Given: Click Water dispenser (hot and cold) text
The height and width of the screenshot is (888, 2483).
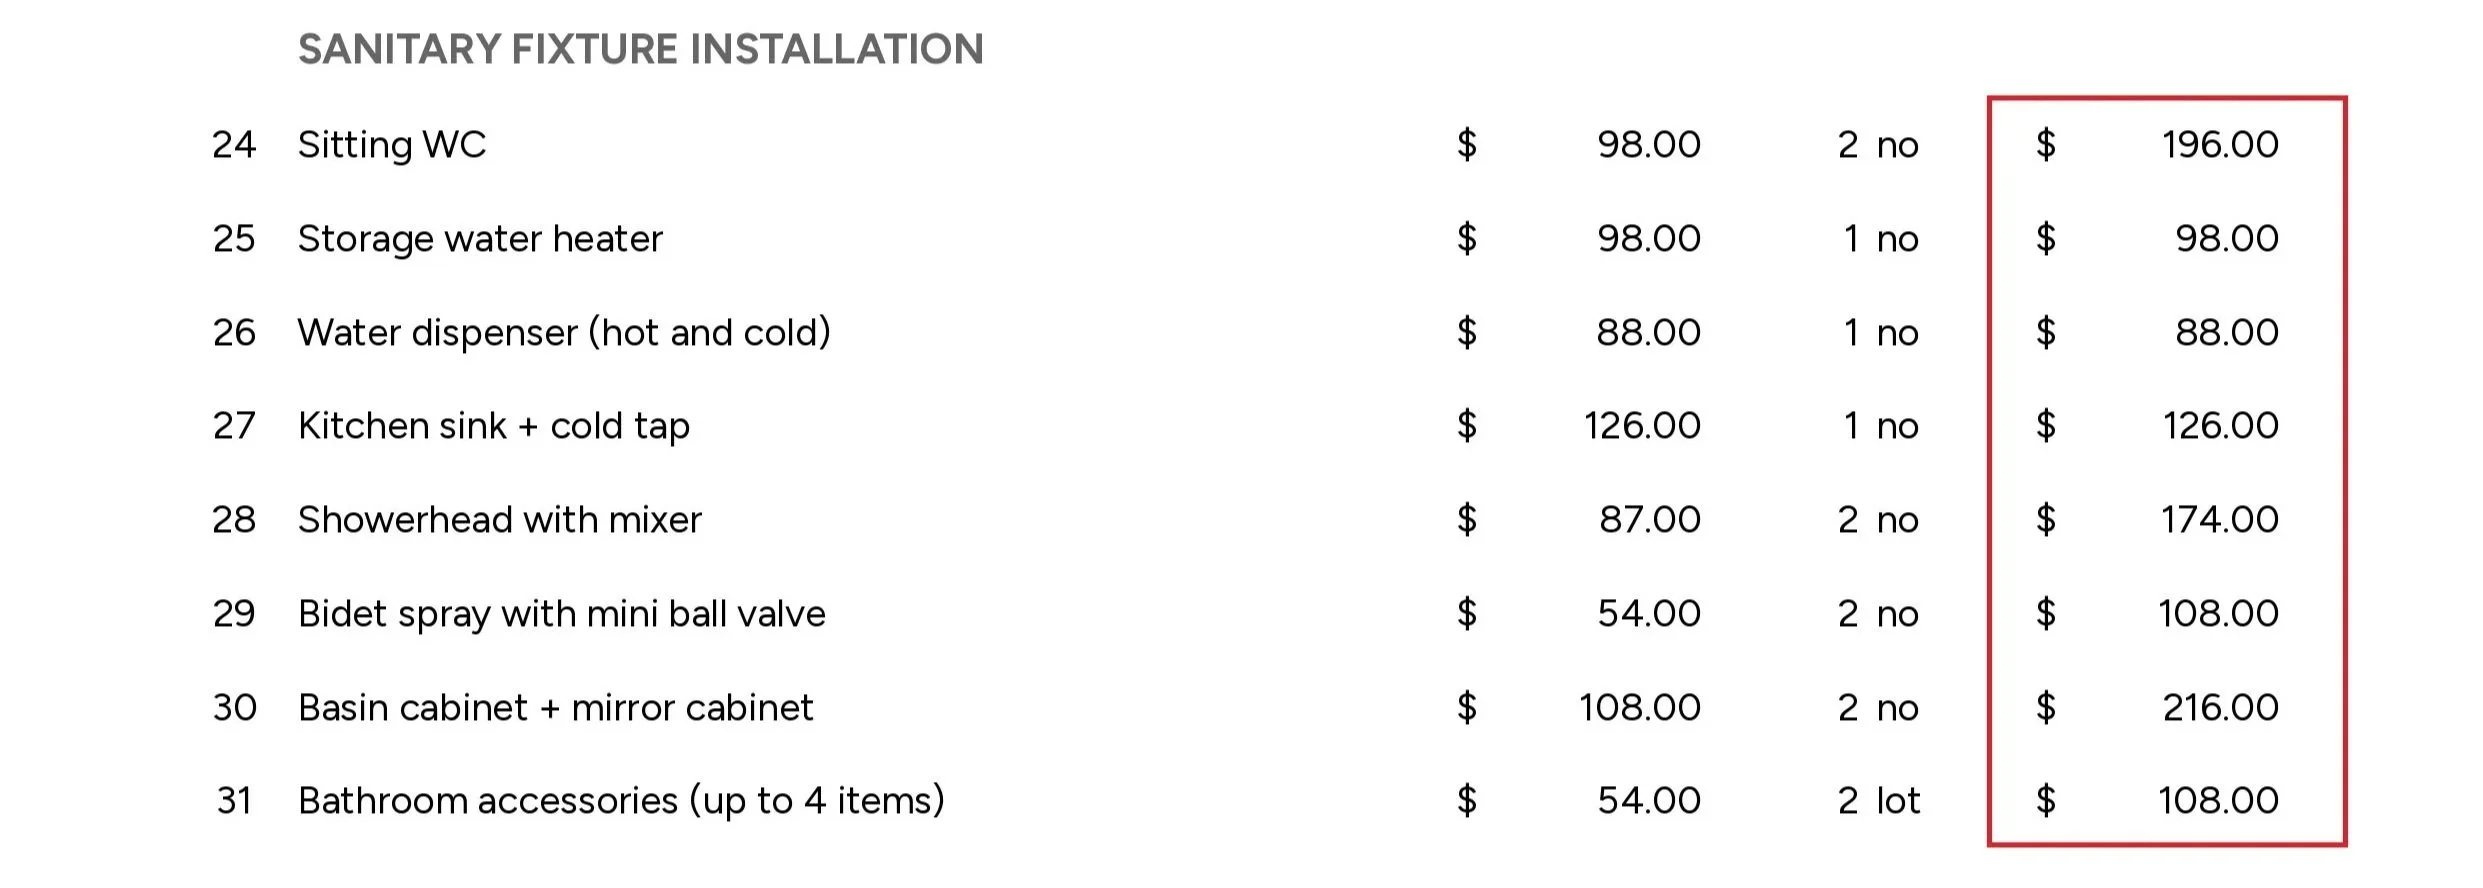Looking at the screenshot, I should [564, 333].
